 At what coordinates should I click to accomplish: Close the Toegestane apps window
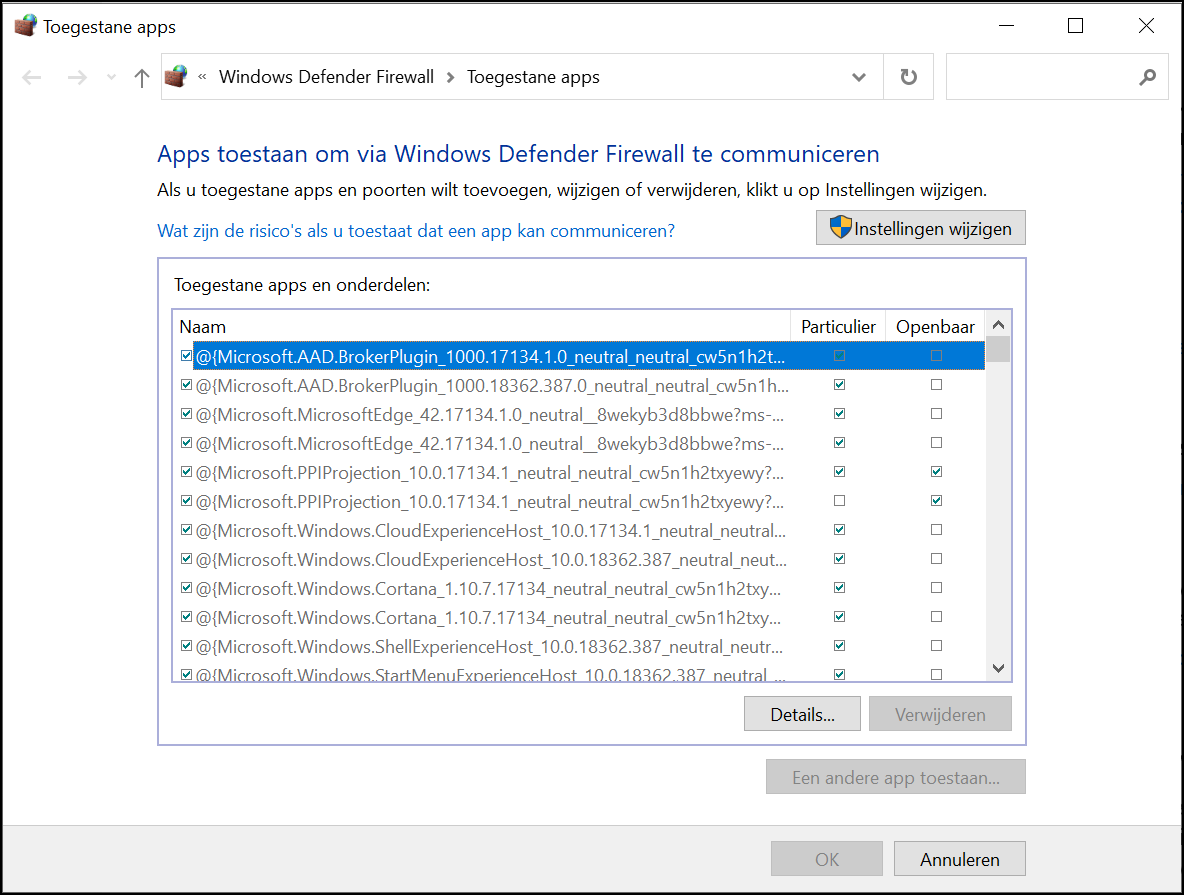1145,26
